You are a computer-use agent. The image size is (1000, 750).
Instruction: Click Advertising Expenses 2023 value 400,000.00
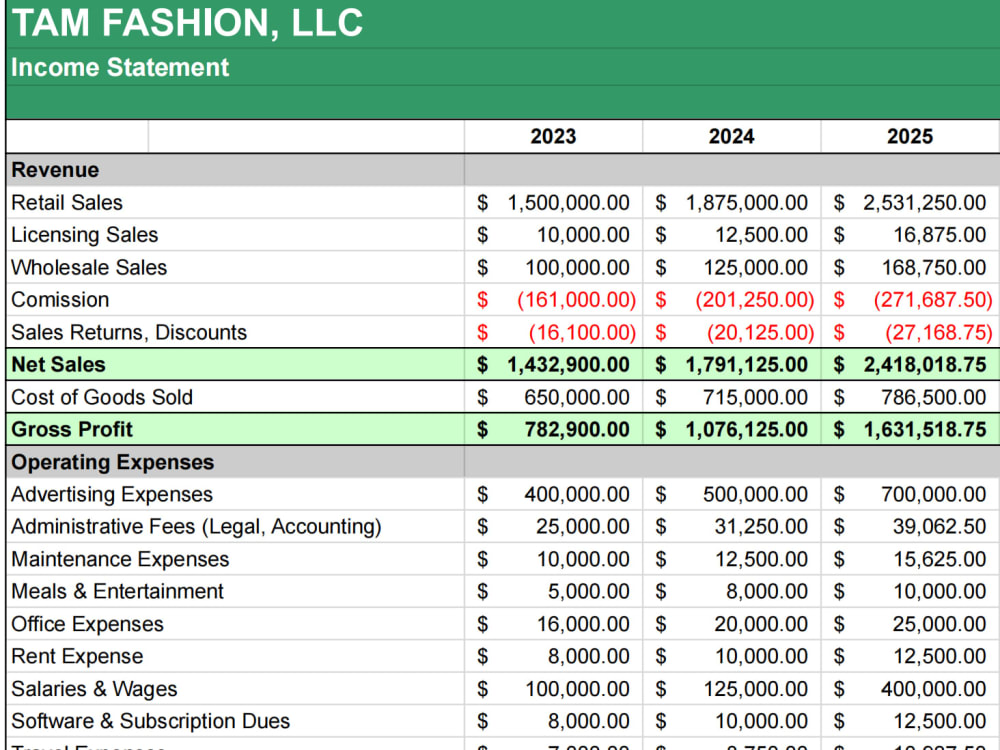[x=577, y=494]
